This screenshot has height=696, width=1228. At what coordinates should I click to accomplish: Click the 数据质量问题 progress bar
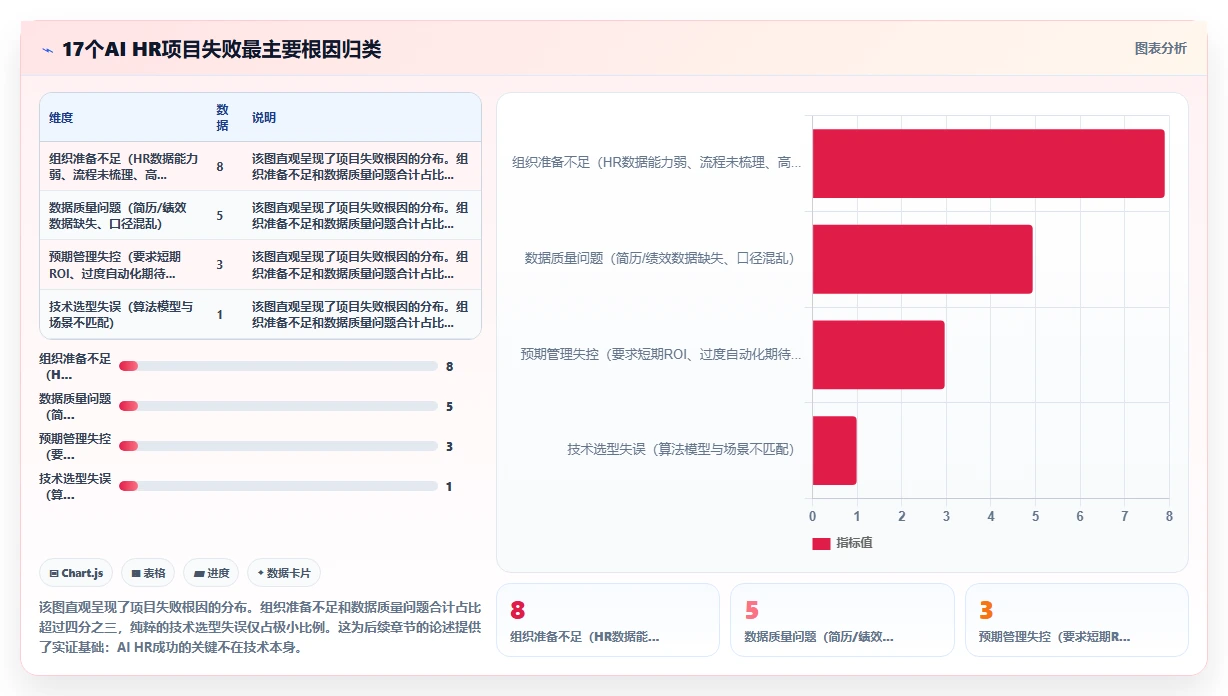coord(278,406)
